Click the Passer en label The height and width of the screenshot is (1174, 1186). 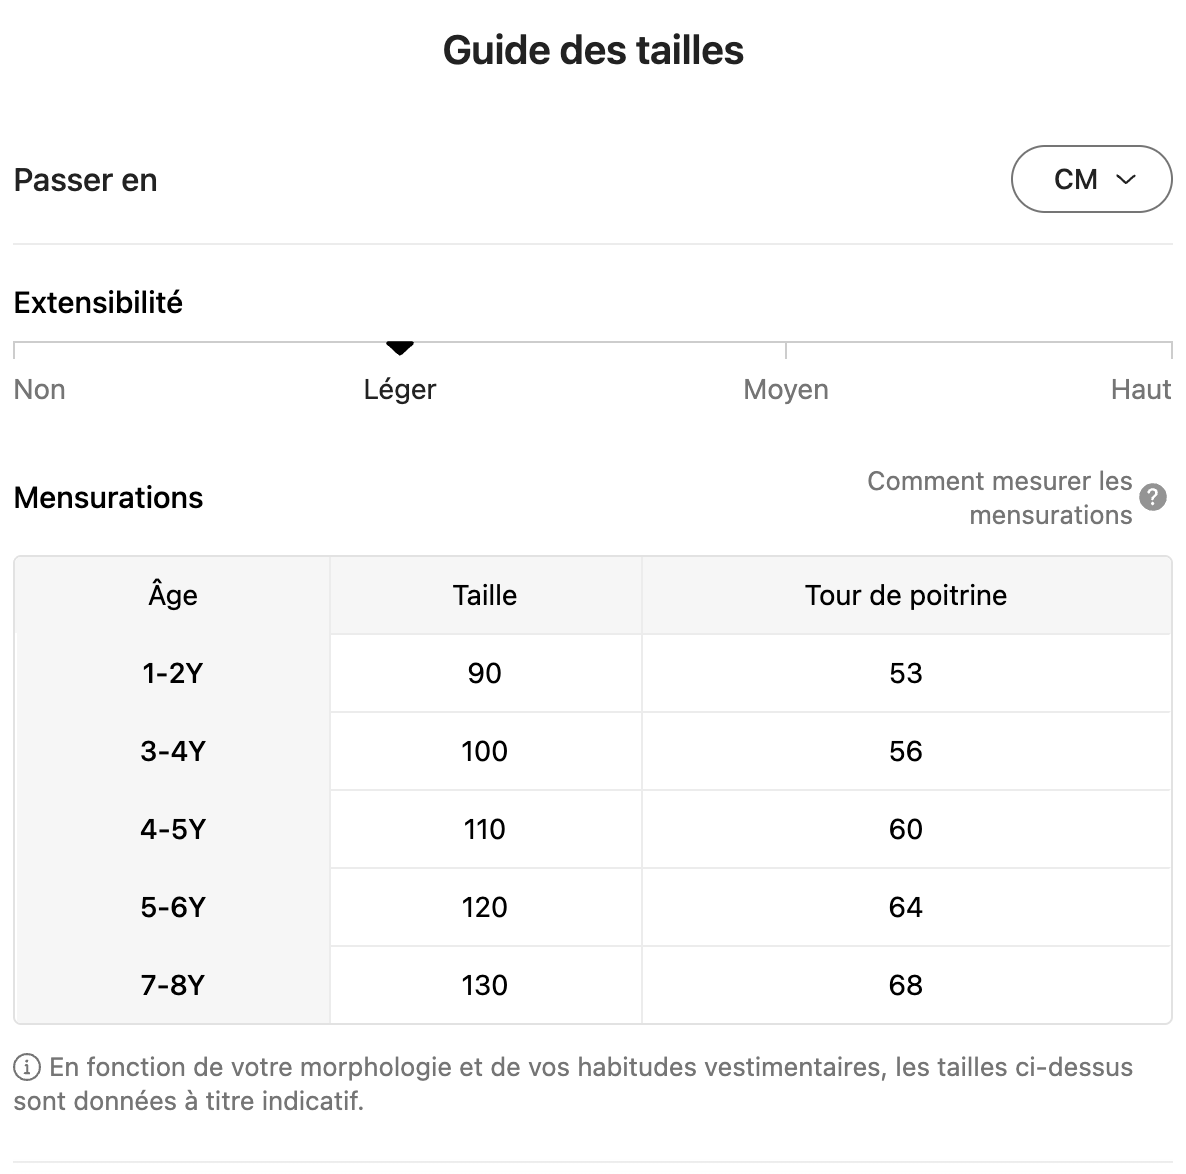coord(85,180)
